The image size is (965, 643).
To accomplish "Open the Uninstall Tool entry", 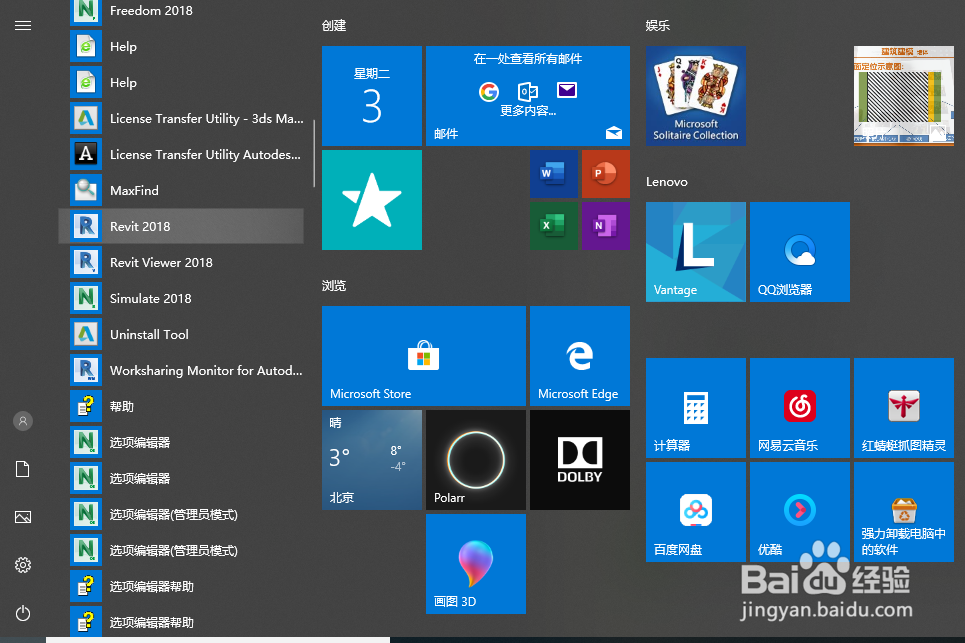I will pyautogui.click(x=187, y=334).
